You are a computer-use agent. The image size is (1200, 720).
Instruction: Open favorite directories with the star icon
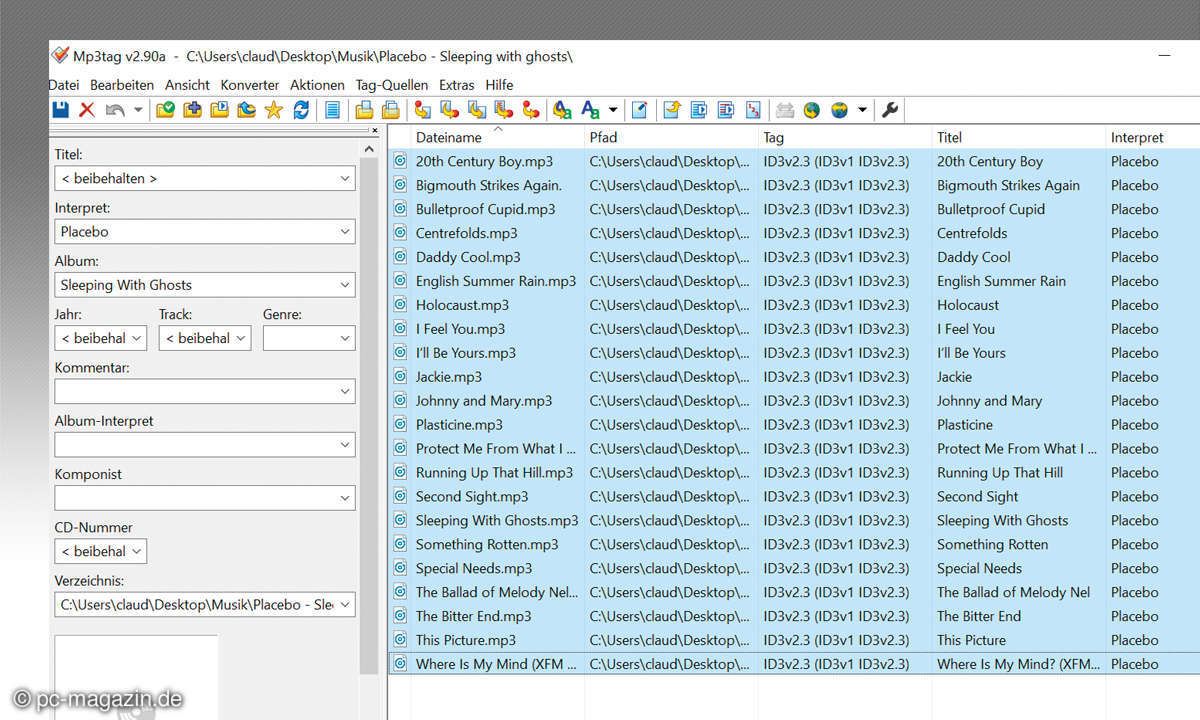273,110
